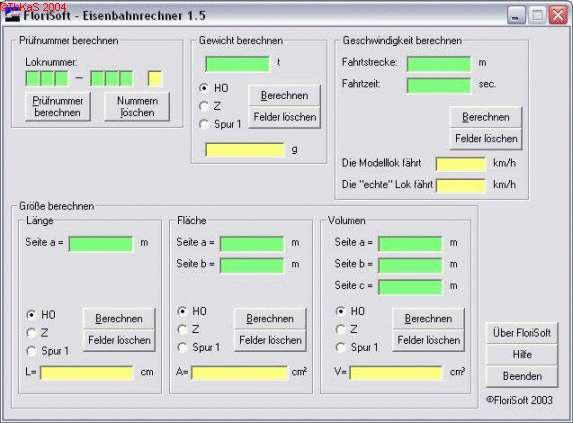Focus Seite b field in Fläche group

pos(252,266)
